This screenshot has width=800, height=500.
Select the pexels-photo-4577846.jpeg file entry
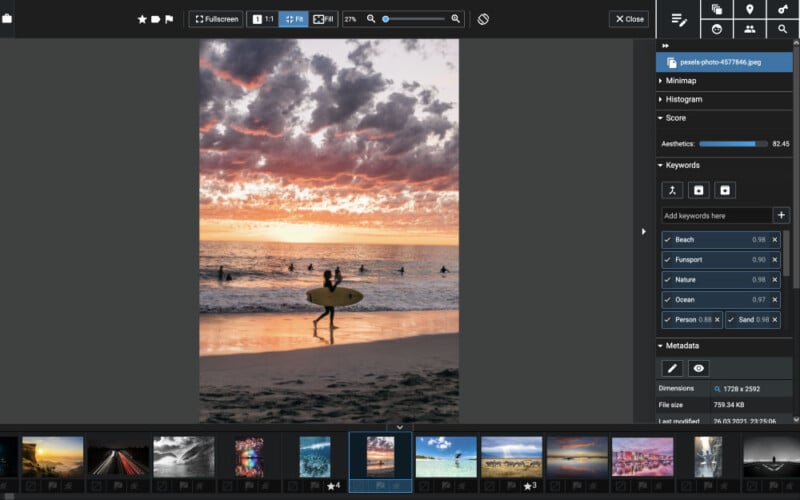point(724,62)
